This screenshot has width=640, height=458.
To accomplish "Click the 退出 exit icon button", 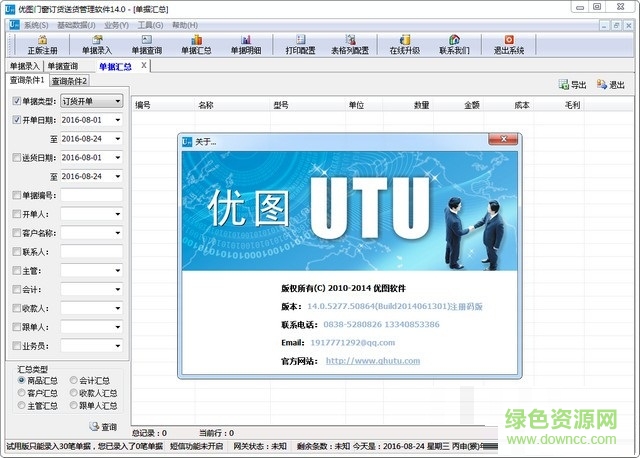I will [611, 84].
